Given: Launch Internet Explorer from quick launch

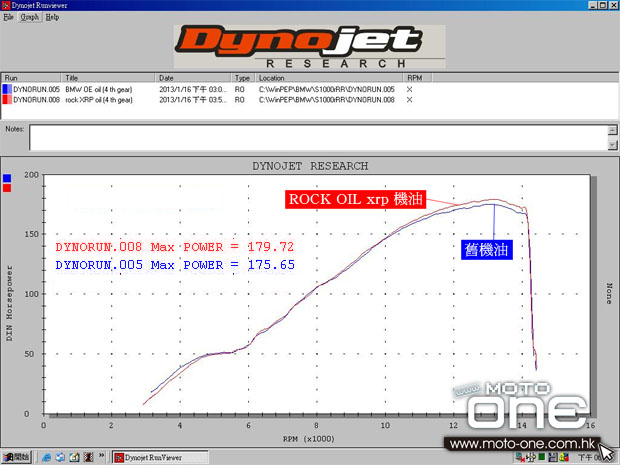Looking at the screenshot, I should point(46,457).
